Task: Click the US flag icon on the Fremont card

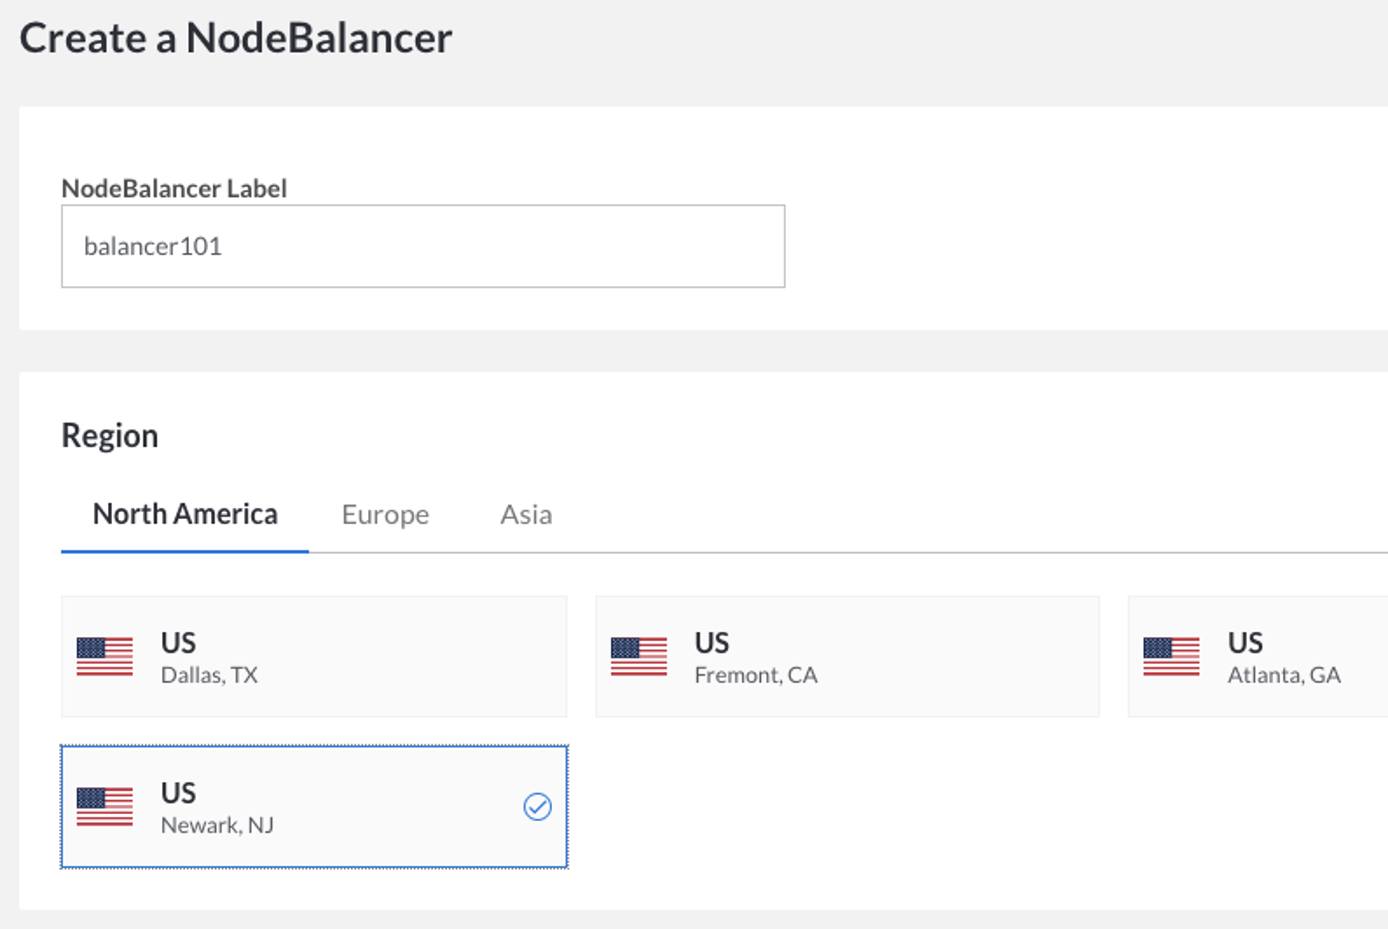Action: coord(639,656)
